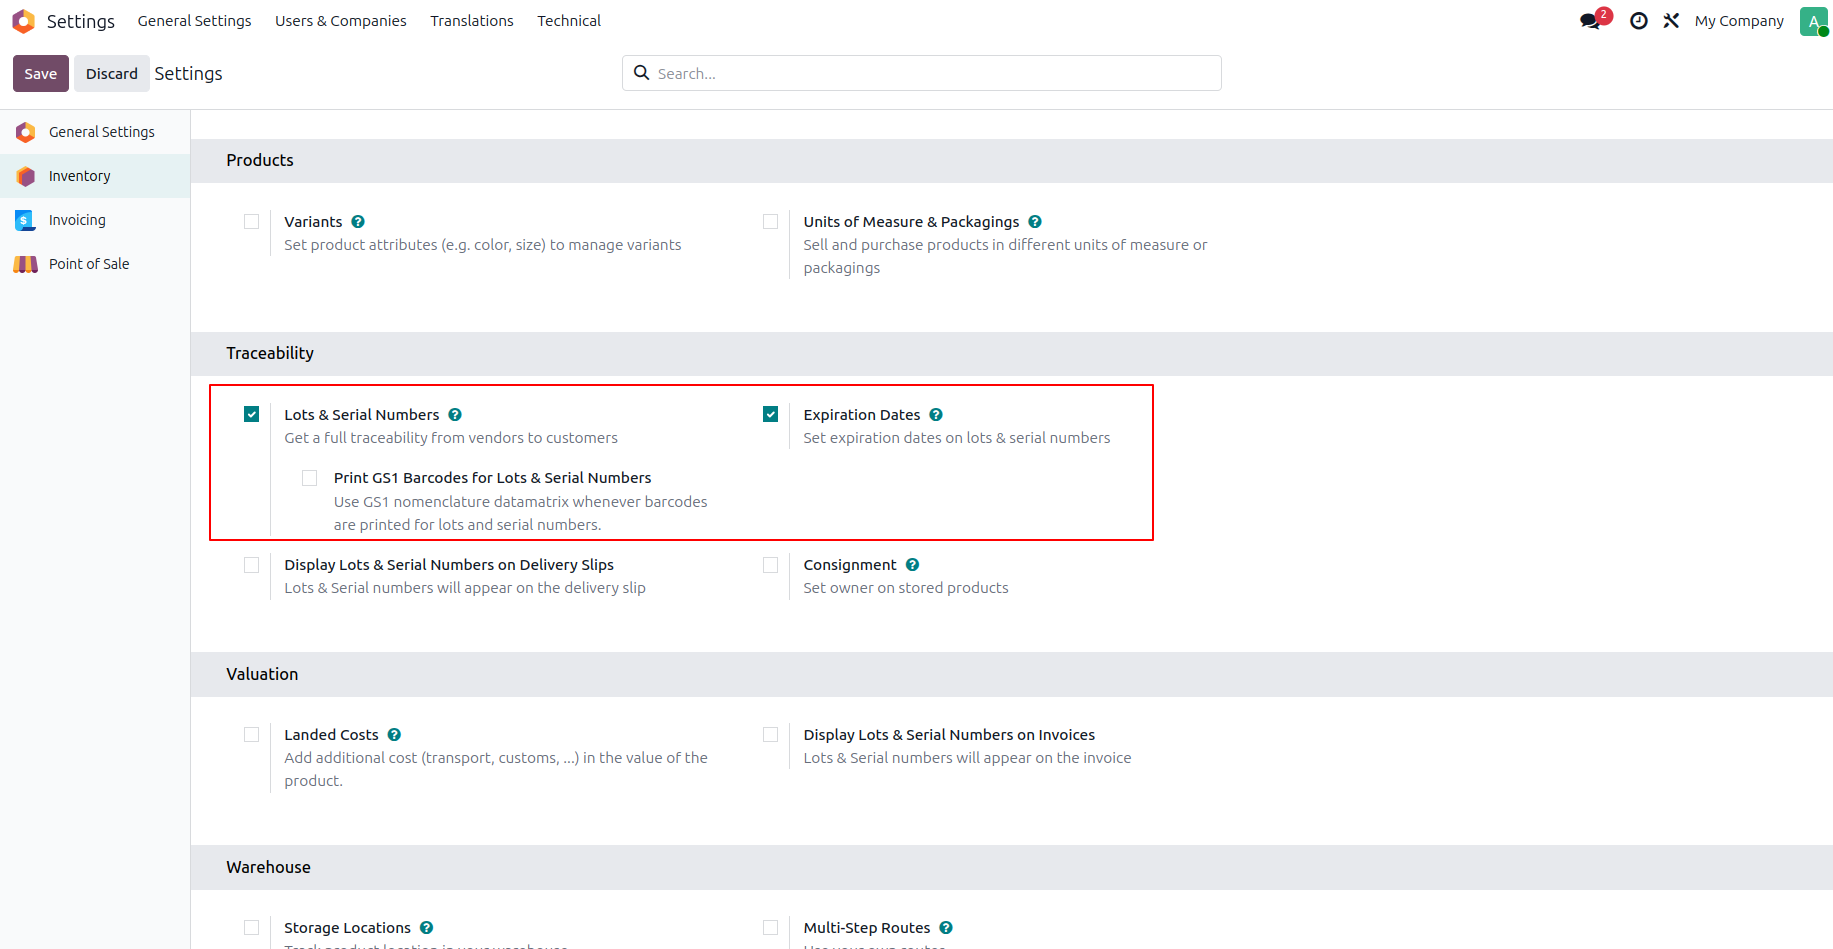Enable Display Lots on Delivery Slips

pyautogui.click(x=252, y=565)
